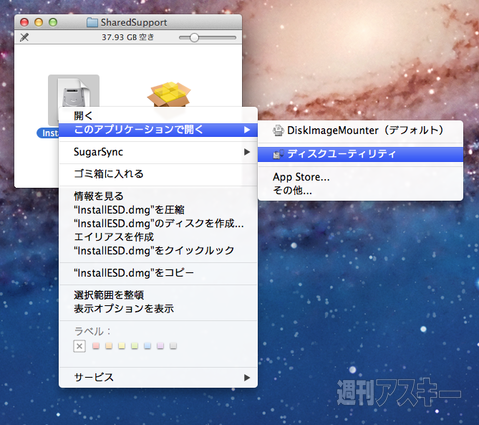The height and width of the screenshot is (425, 479).
Task: Apply the green label color
Action: point(134,346)
